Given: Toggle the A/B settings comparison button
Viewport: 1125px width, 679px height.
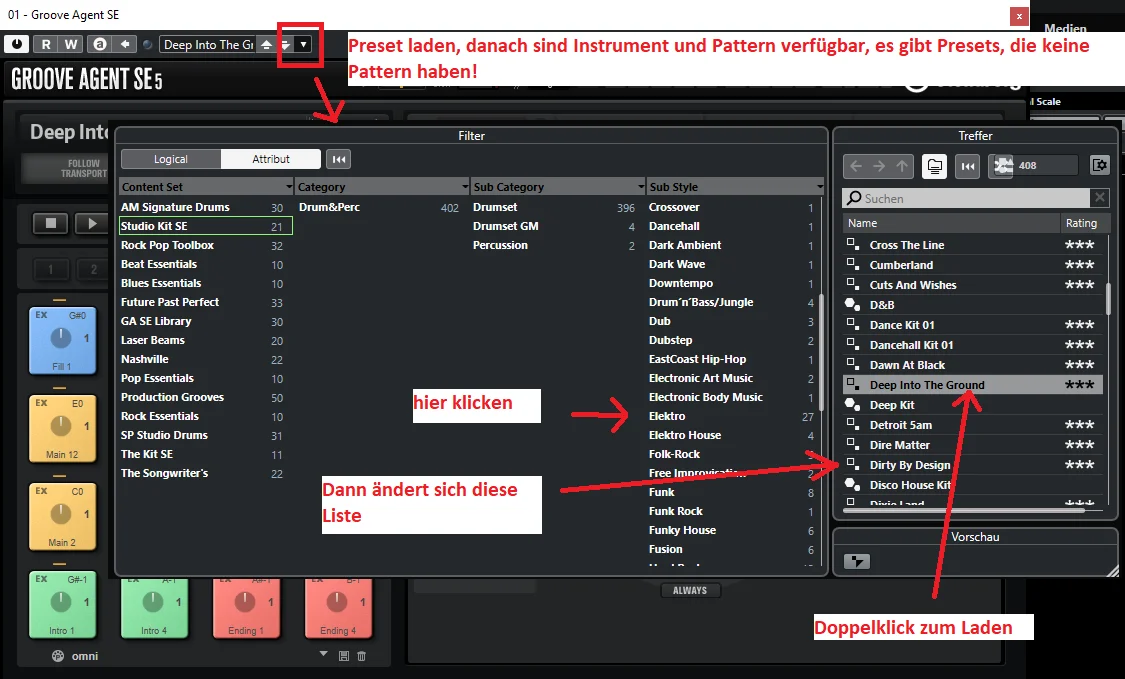Looking at the screenshot, I should (100, 45).
